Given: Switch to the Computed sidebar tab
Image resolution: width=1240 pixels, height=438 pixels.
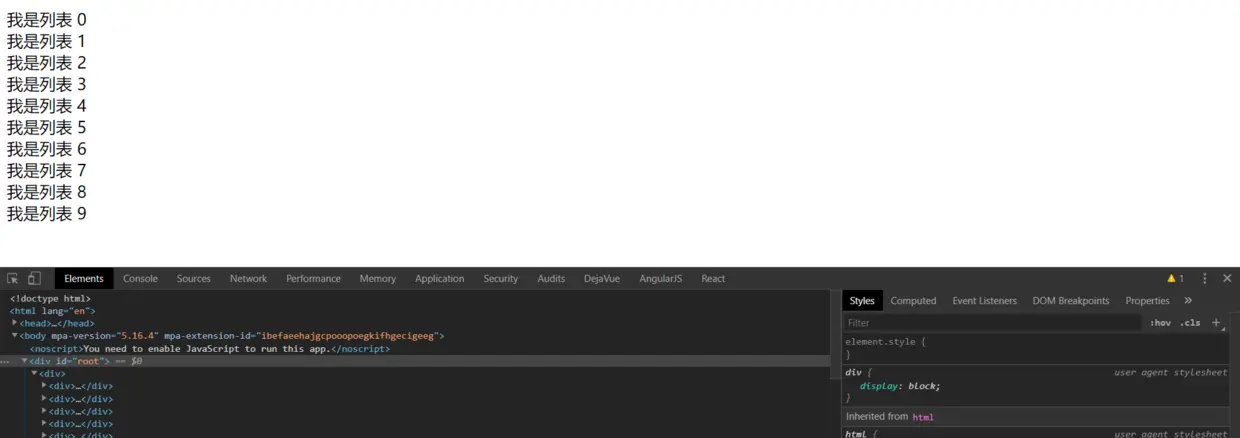Looking at the screenshot, I should [x=914, y=300].
